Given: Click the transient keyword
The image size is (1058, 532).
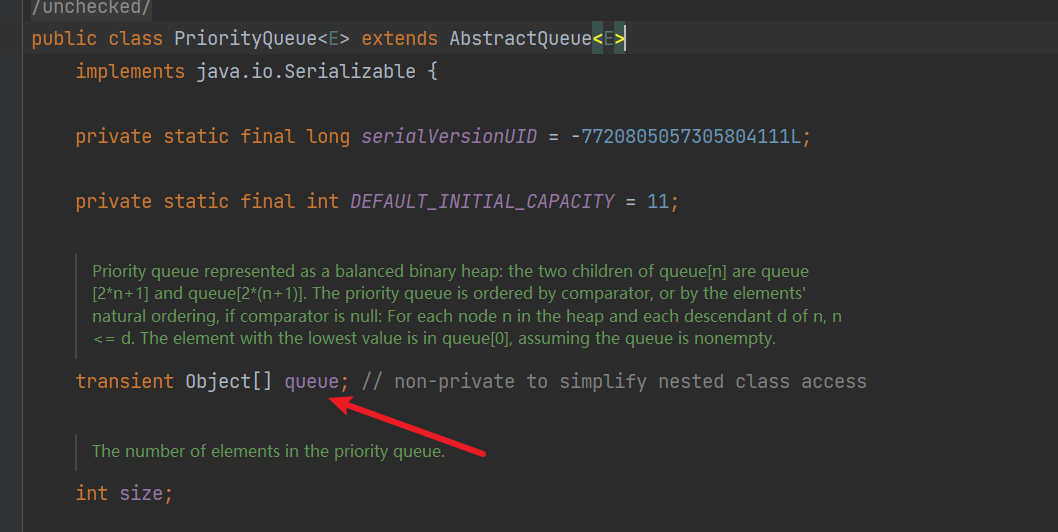Looking at the screenshot, I should [x=125, y=382].
